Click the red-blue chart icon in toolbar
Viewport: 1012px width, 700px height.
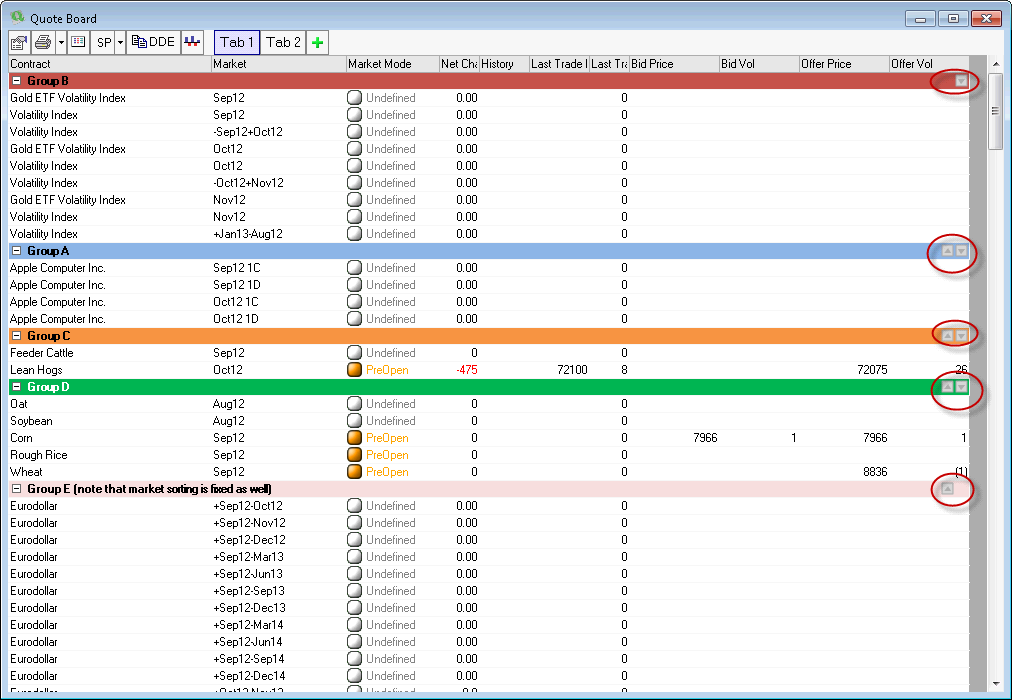pyautogui.click(x=194, y=42)
